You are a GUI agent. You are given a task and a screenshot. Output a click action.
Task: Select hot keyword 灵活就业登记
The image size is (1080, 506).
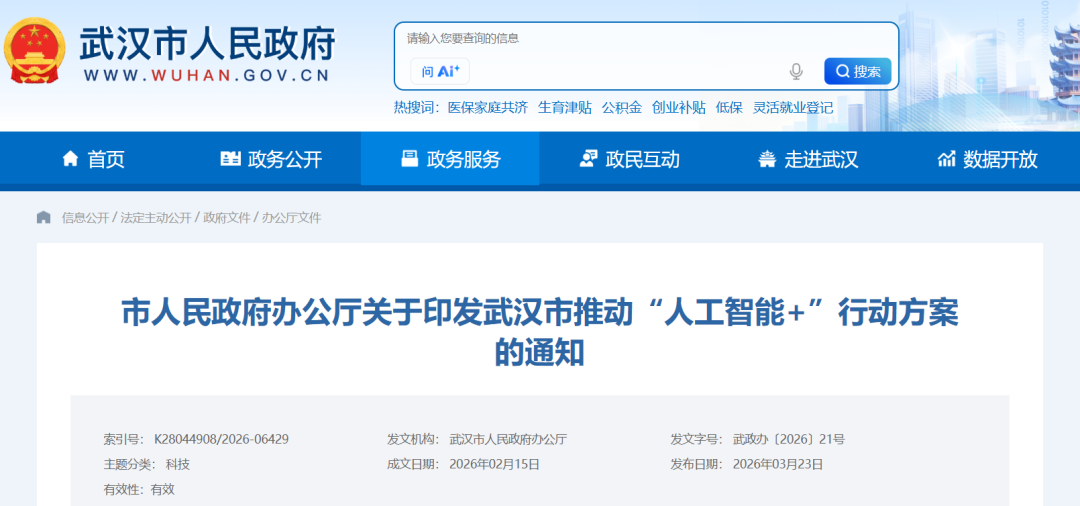click(793, 108)
